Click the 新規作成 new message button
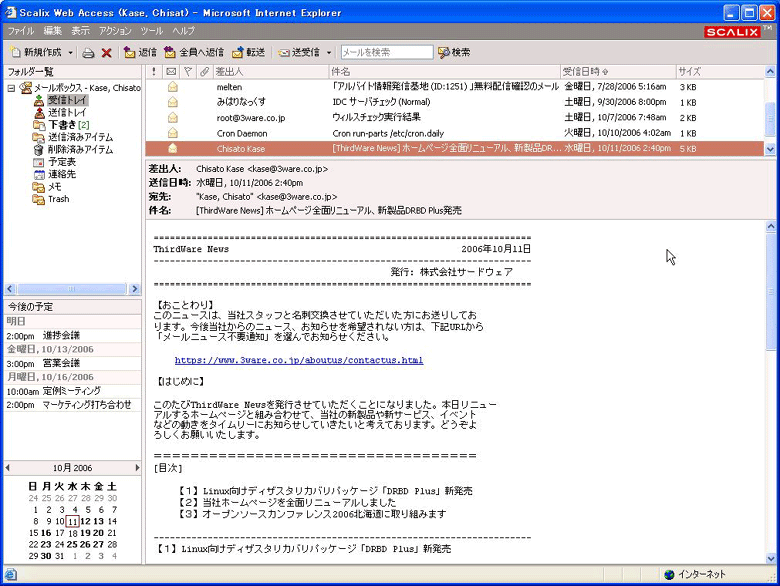The width and height of the screenshot is (780, 586). 36,52
